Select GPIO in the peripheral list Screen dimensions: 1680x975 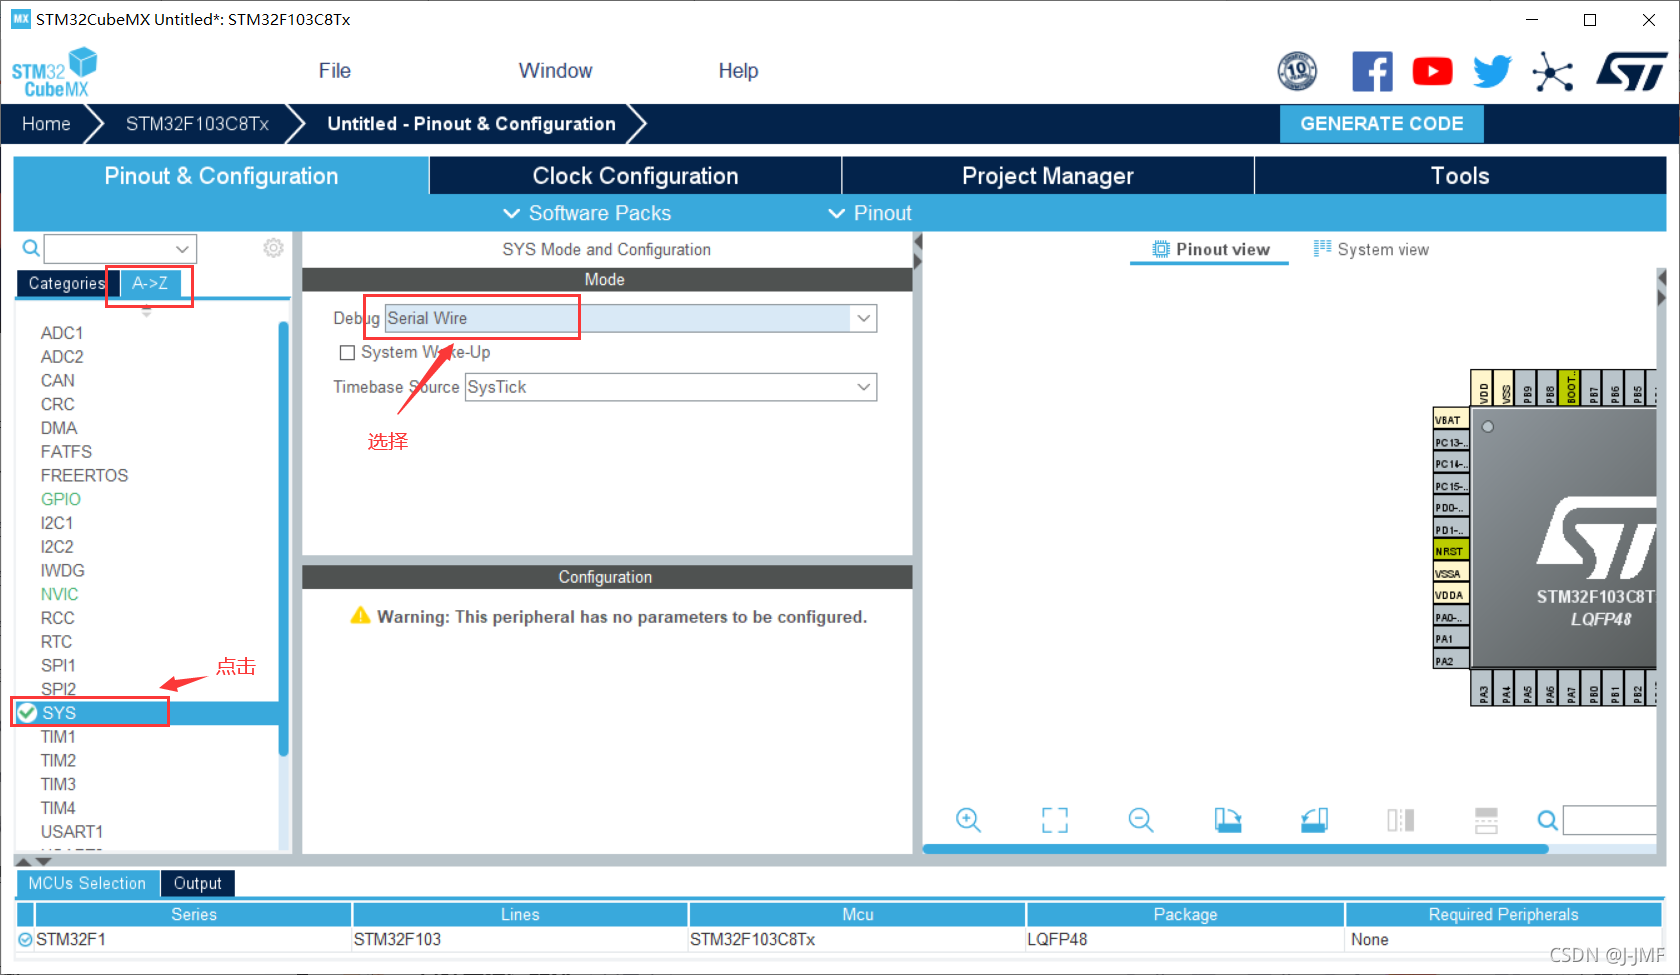(60, 499)
